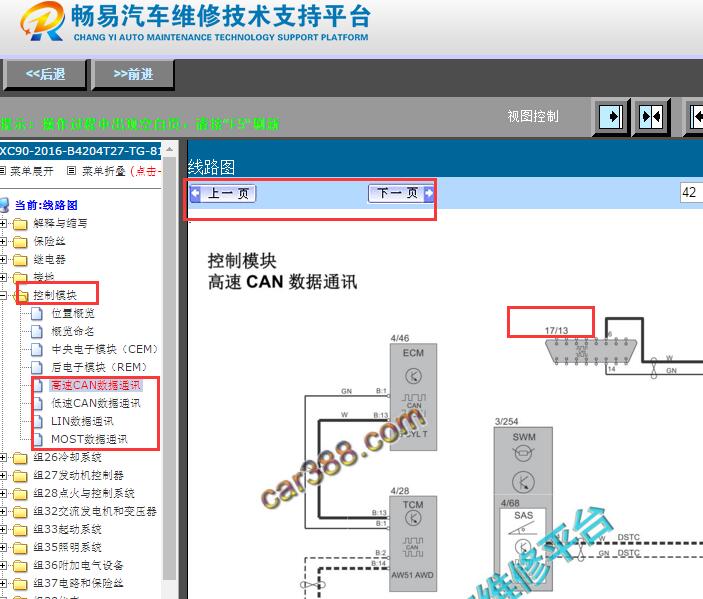Screen dimensions: 703x599
Task: Expand the 组27发动机控制器 tree node
Action: (3, 475)
